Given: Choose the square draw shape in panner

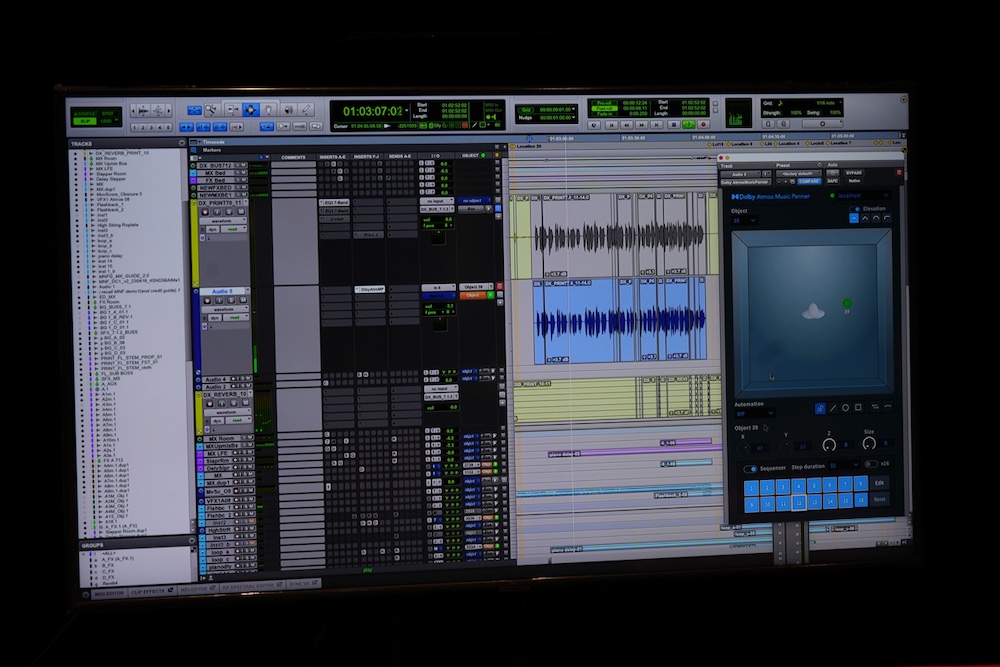Looking at the screenshot, I should coord(859,407).
